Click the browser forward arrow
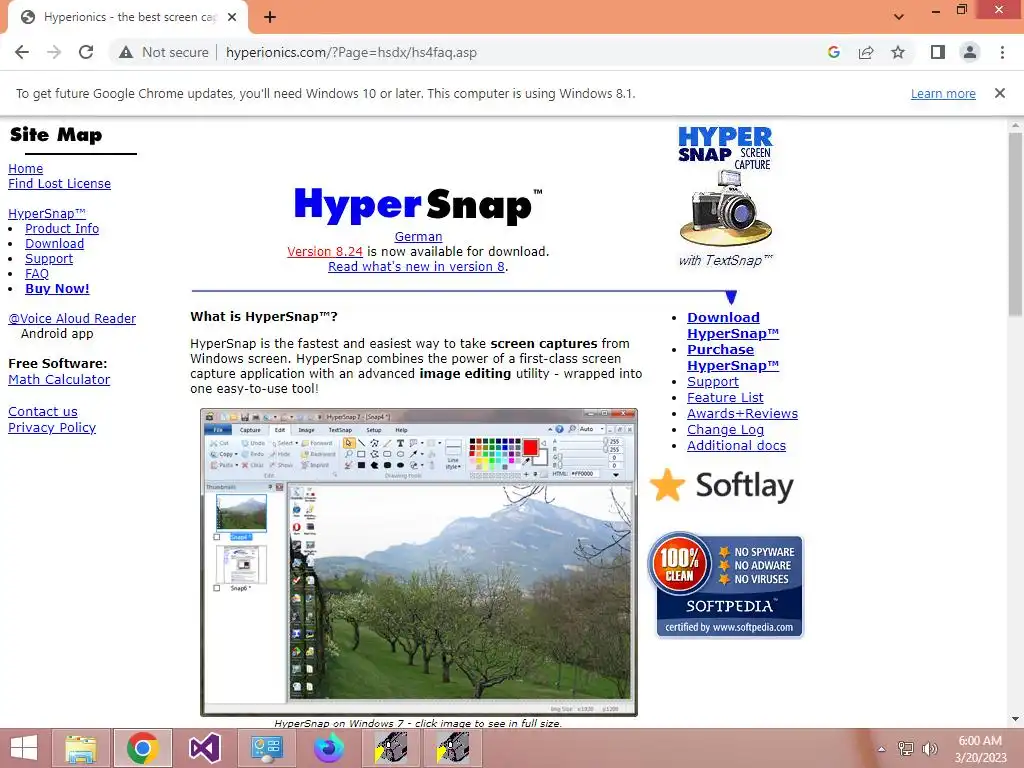 coord(54,52)
